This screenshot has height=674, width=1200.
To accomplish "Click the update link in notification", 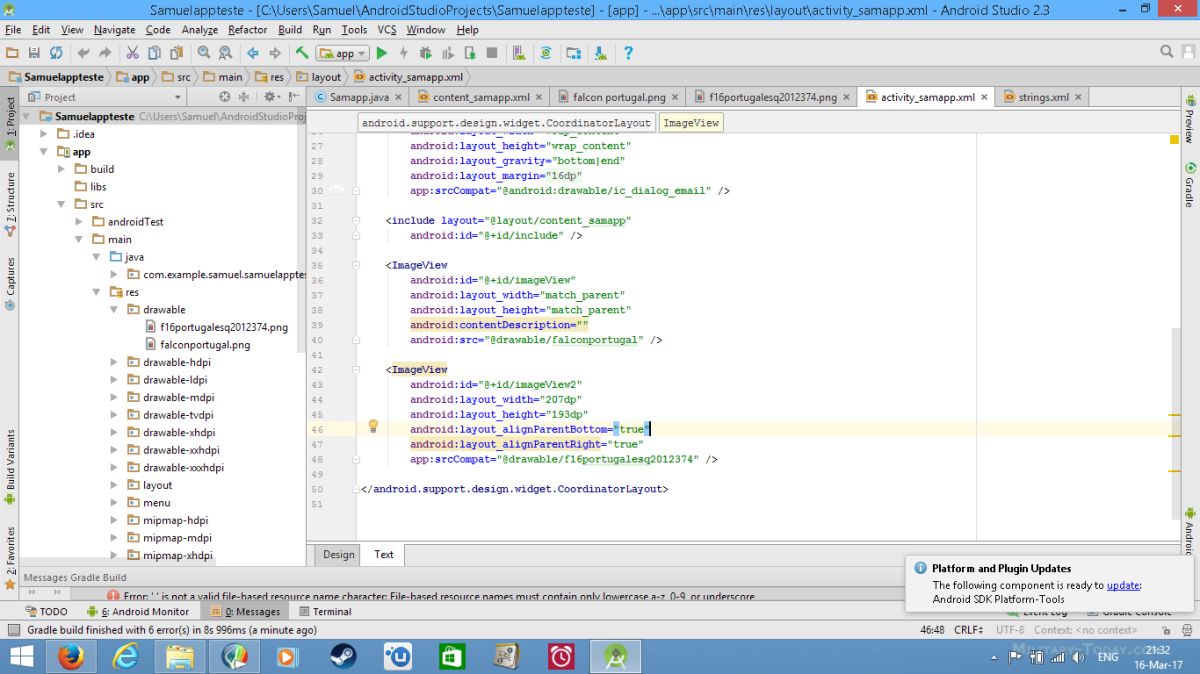I will click(x=1123, y=586).
